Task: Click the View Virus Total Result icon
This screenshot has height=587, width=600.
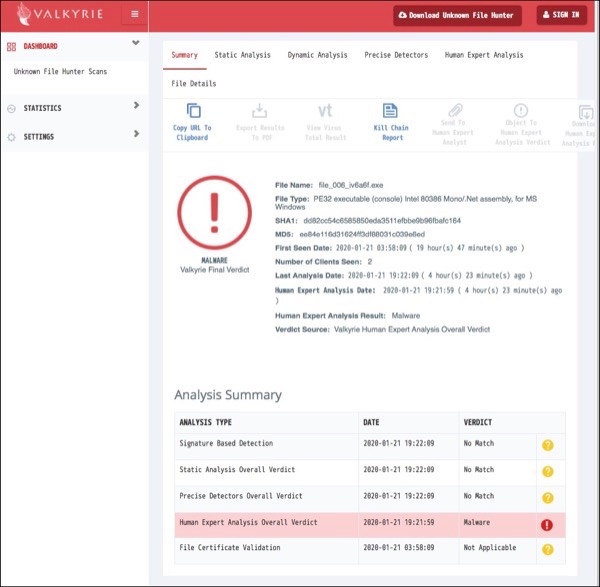Action: pos(325,111)
